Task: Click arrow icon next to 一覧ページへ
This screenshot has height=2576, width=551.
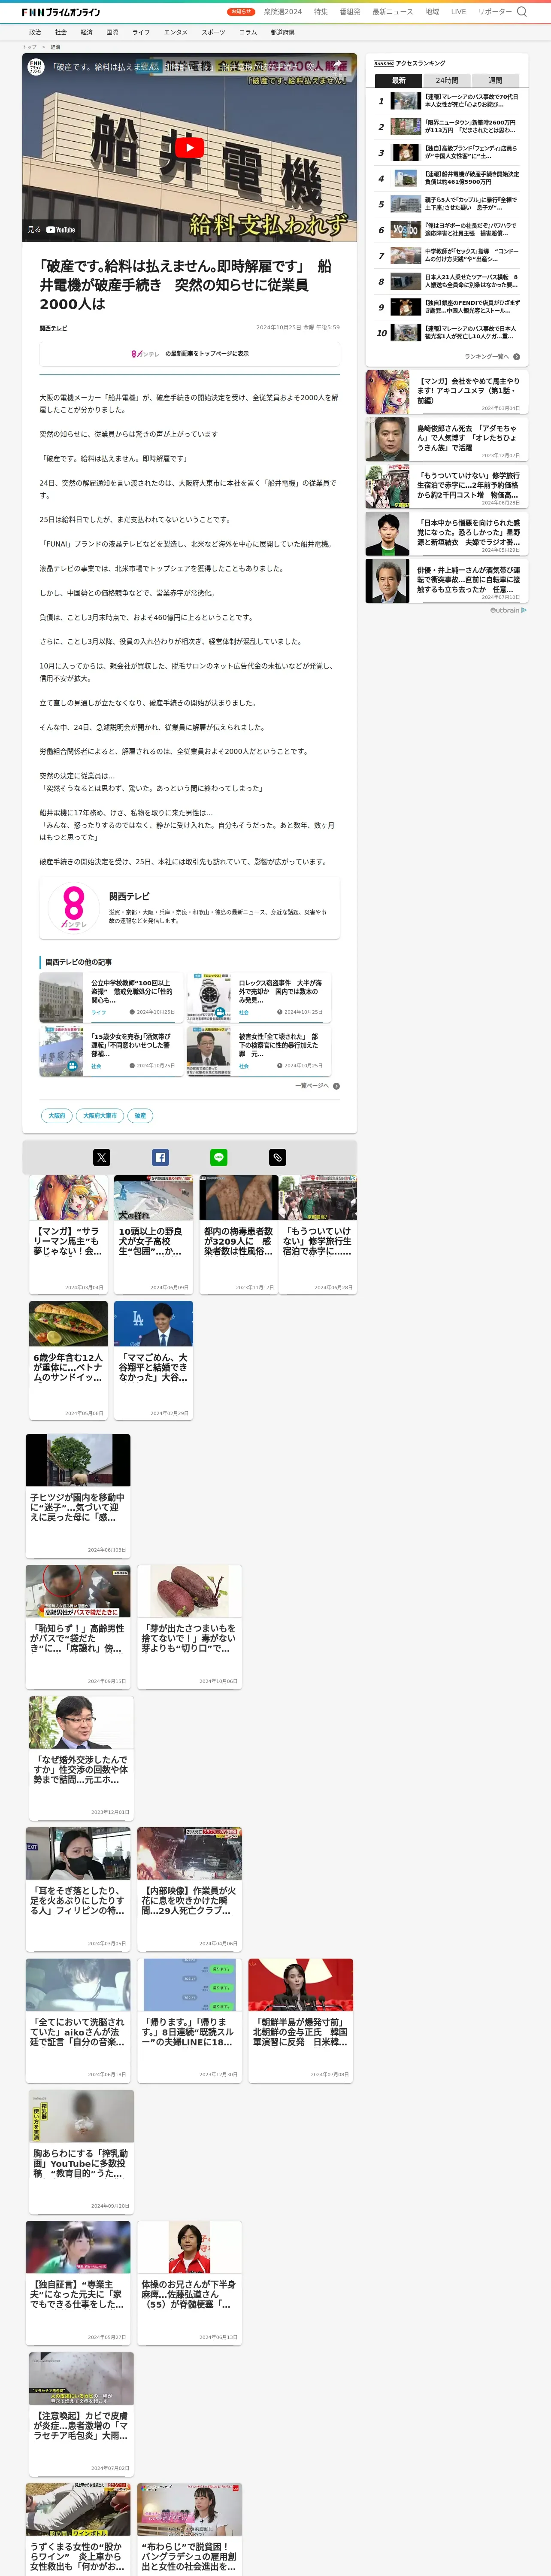Action: pyautogui.click(x=336, y=1086)
